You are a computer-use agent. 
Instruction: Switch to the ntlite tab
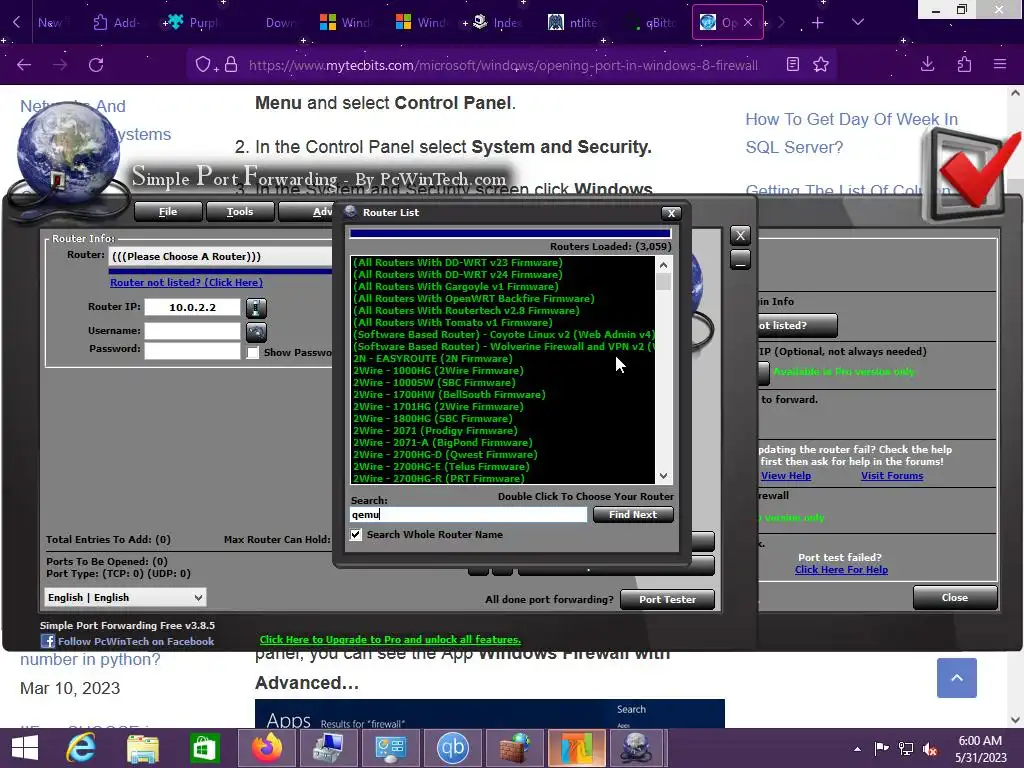coord(573,23)
